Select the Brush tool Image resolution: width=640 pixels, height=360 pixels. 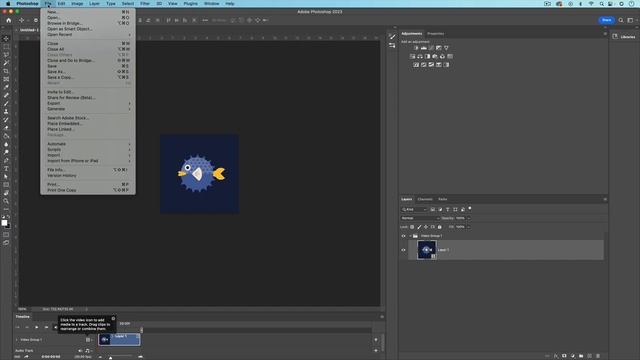pyautogui.click(x=6, y=103)
